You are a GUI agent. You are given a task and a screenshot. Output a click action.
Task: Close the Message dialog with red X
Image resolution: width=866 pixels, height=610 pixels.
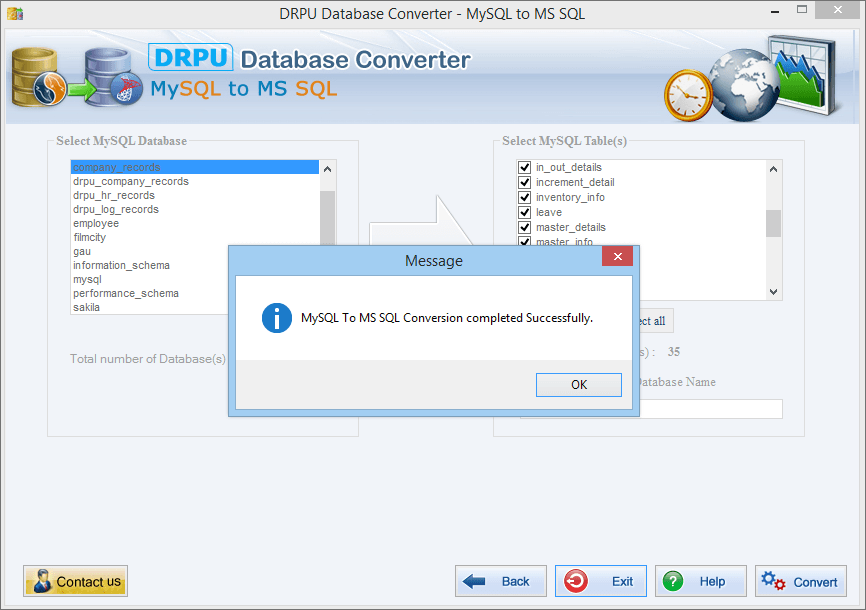coord(617,256)
